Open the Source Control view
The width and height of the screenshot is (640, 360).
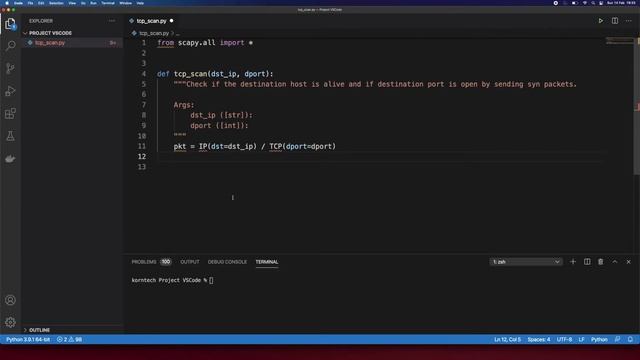coord(10,68)
